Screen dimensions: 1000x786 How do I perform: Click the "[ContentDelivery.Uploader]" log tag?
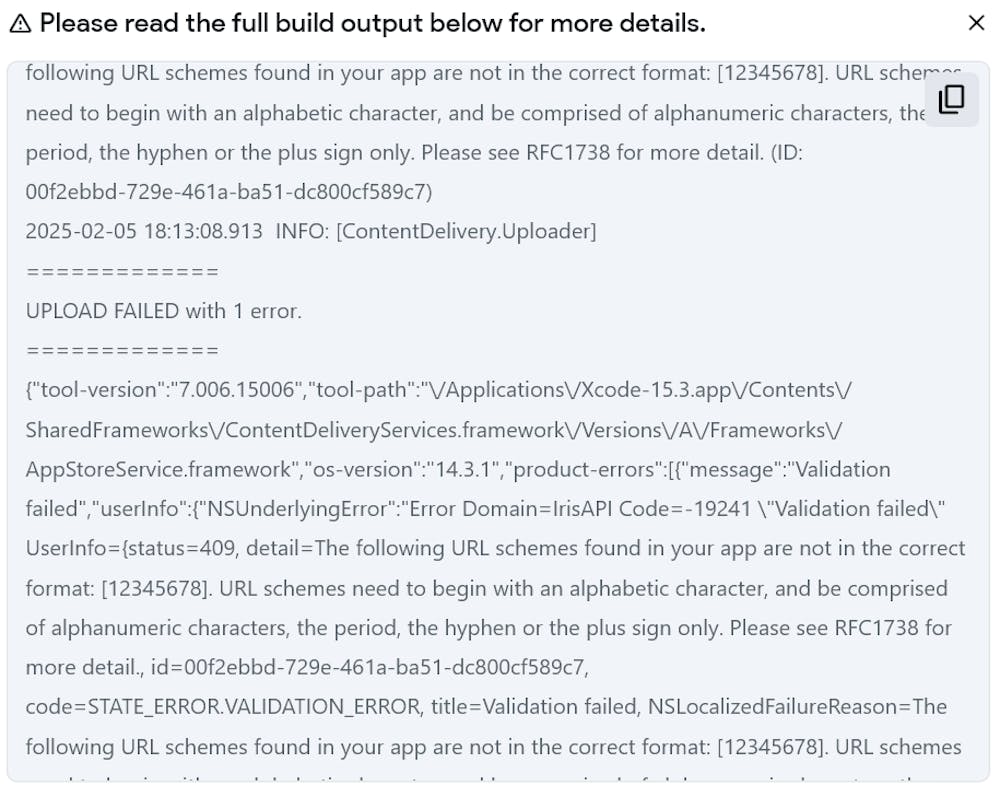(466, 232)
